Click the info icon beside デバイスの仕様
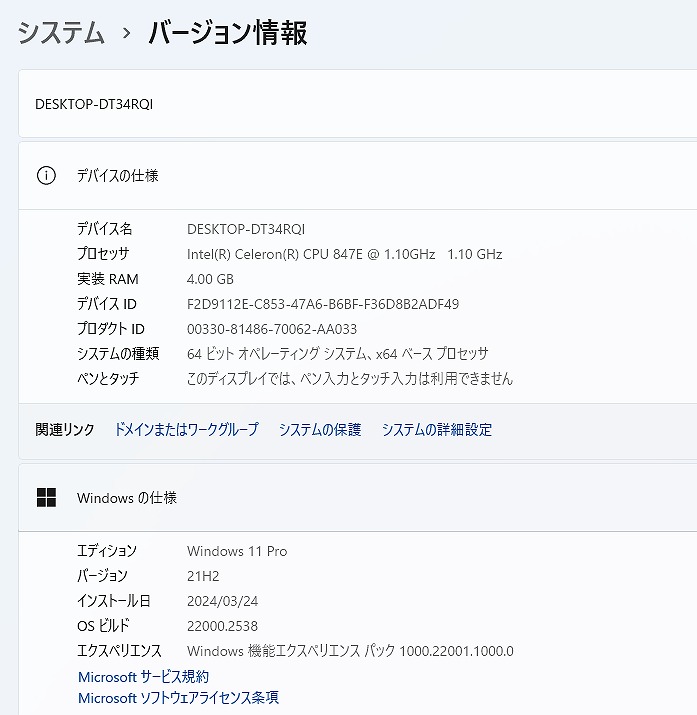 tap(46, 176)
